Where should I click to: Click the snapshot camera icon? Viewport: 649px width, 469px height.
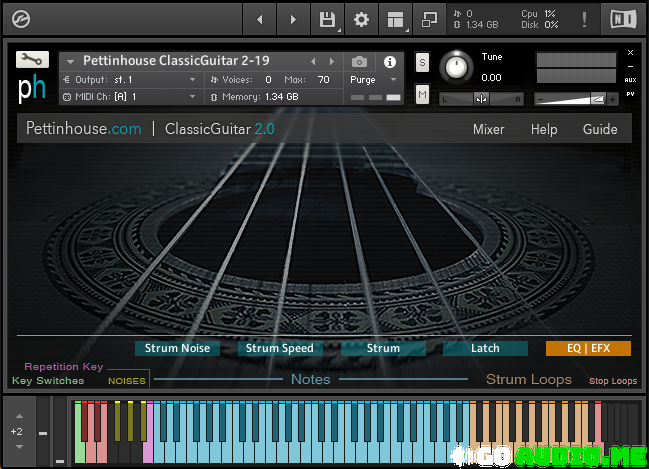coord(359,61)
